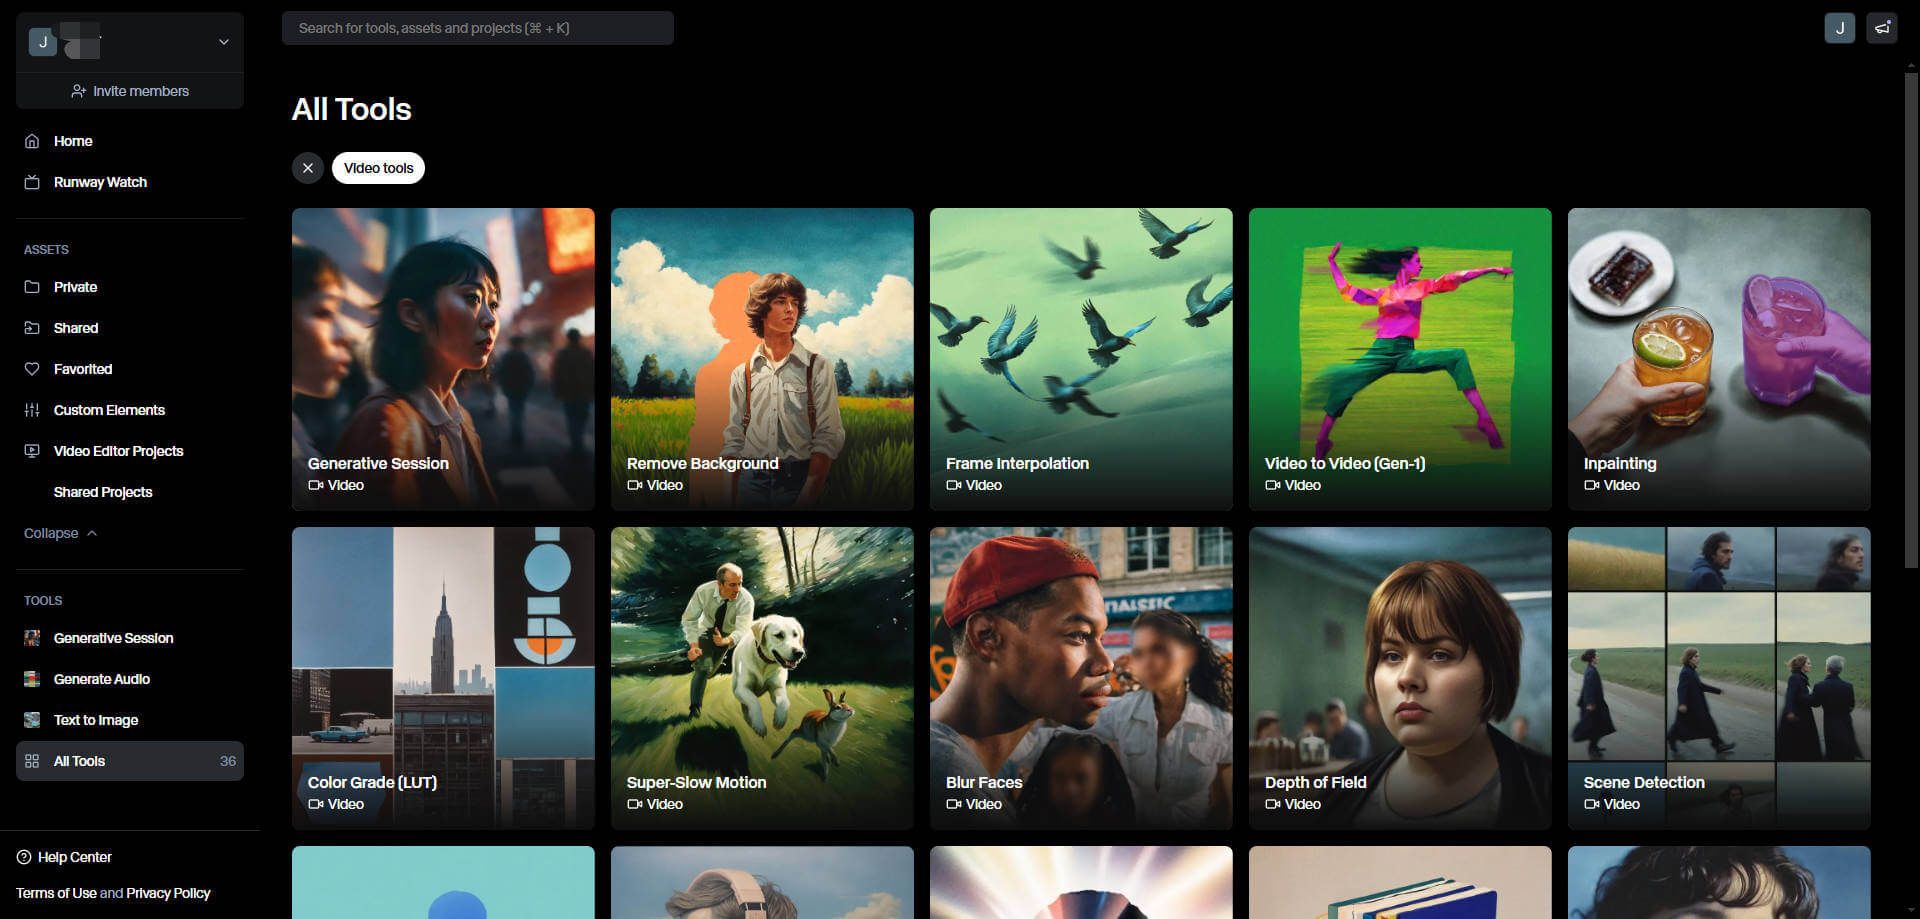Screen dimensions: 1920x919
Task: Click the invite members person icon
Action: (x=78, y=91)
